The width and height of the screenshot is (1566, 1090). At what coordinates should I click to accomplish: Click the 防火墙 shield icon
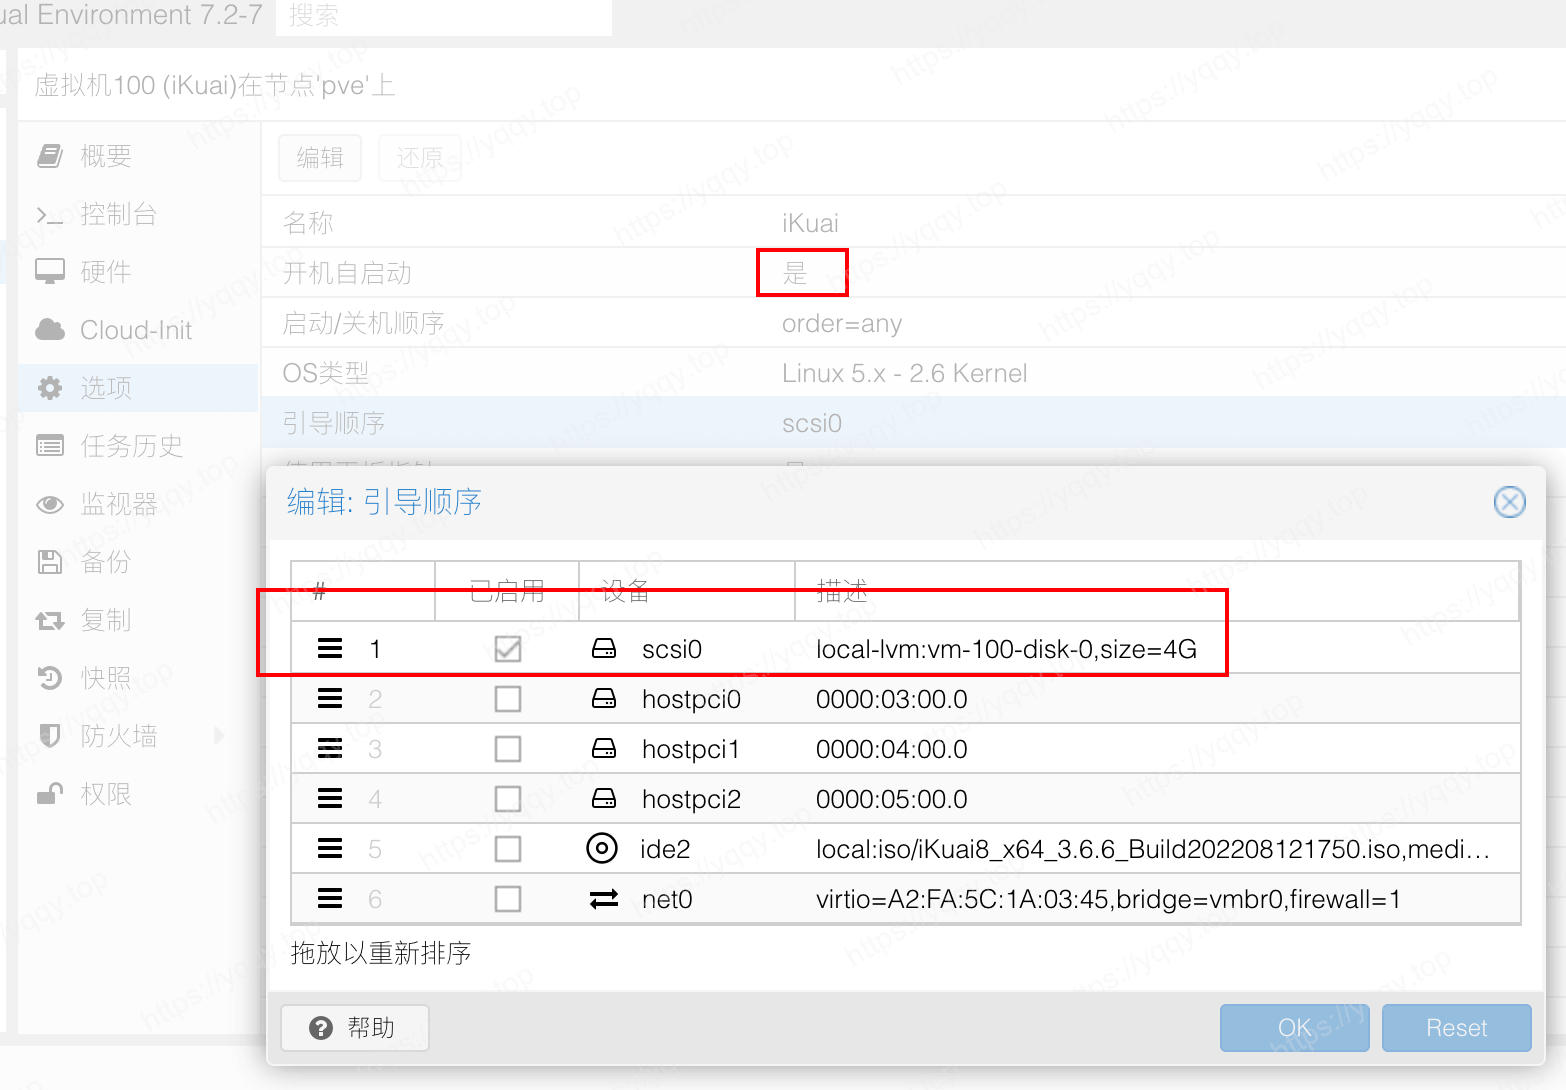pyautogui.click(x=50, y=736)
